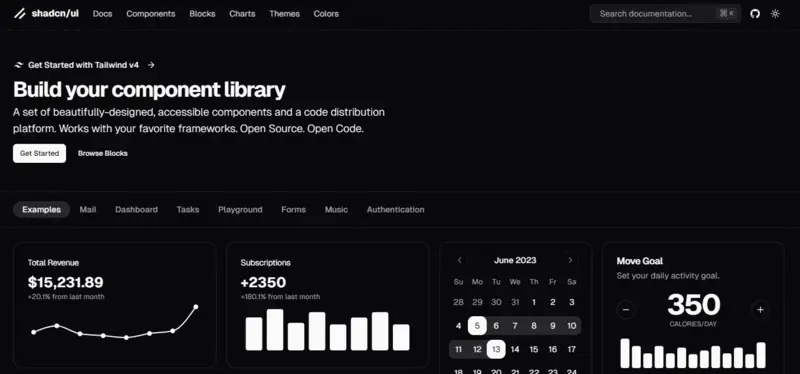Screen dimensions: 800x374
Task: Open the Charts nav item
Action: (242, 14)
